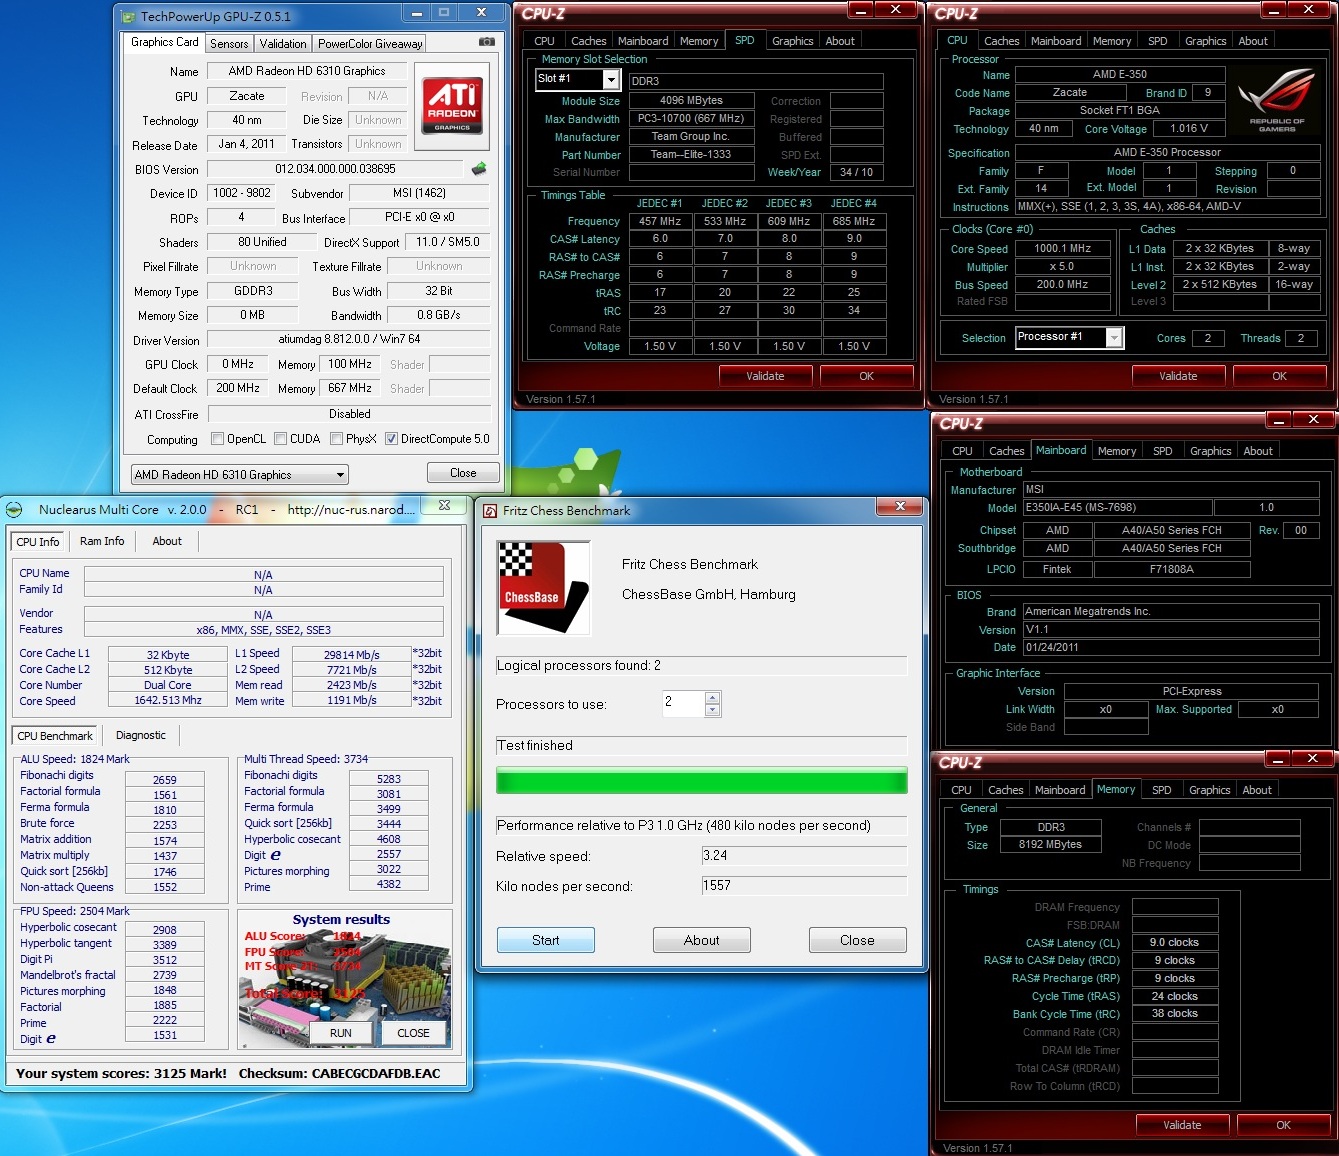The height and width of the screenshot is (1156, 1339).
Task: Click the RUN button in Nuclearus
Action: point(341,1033)
